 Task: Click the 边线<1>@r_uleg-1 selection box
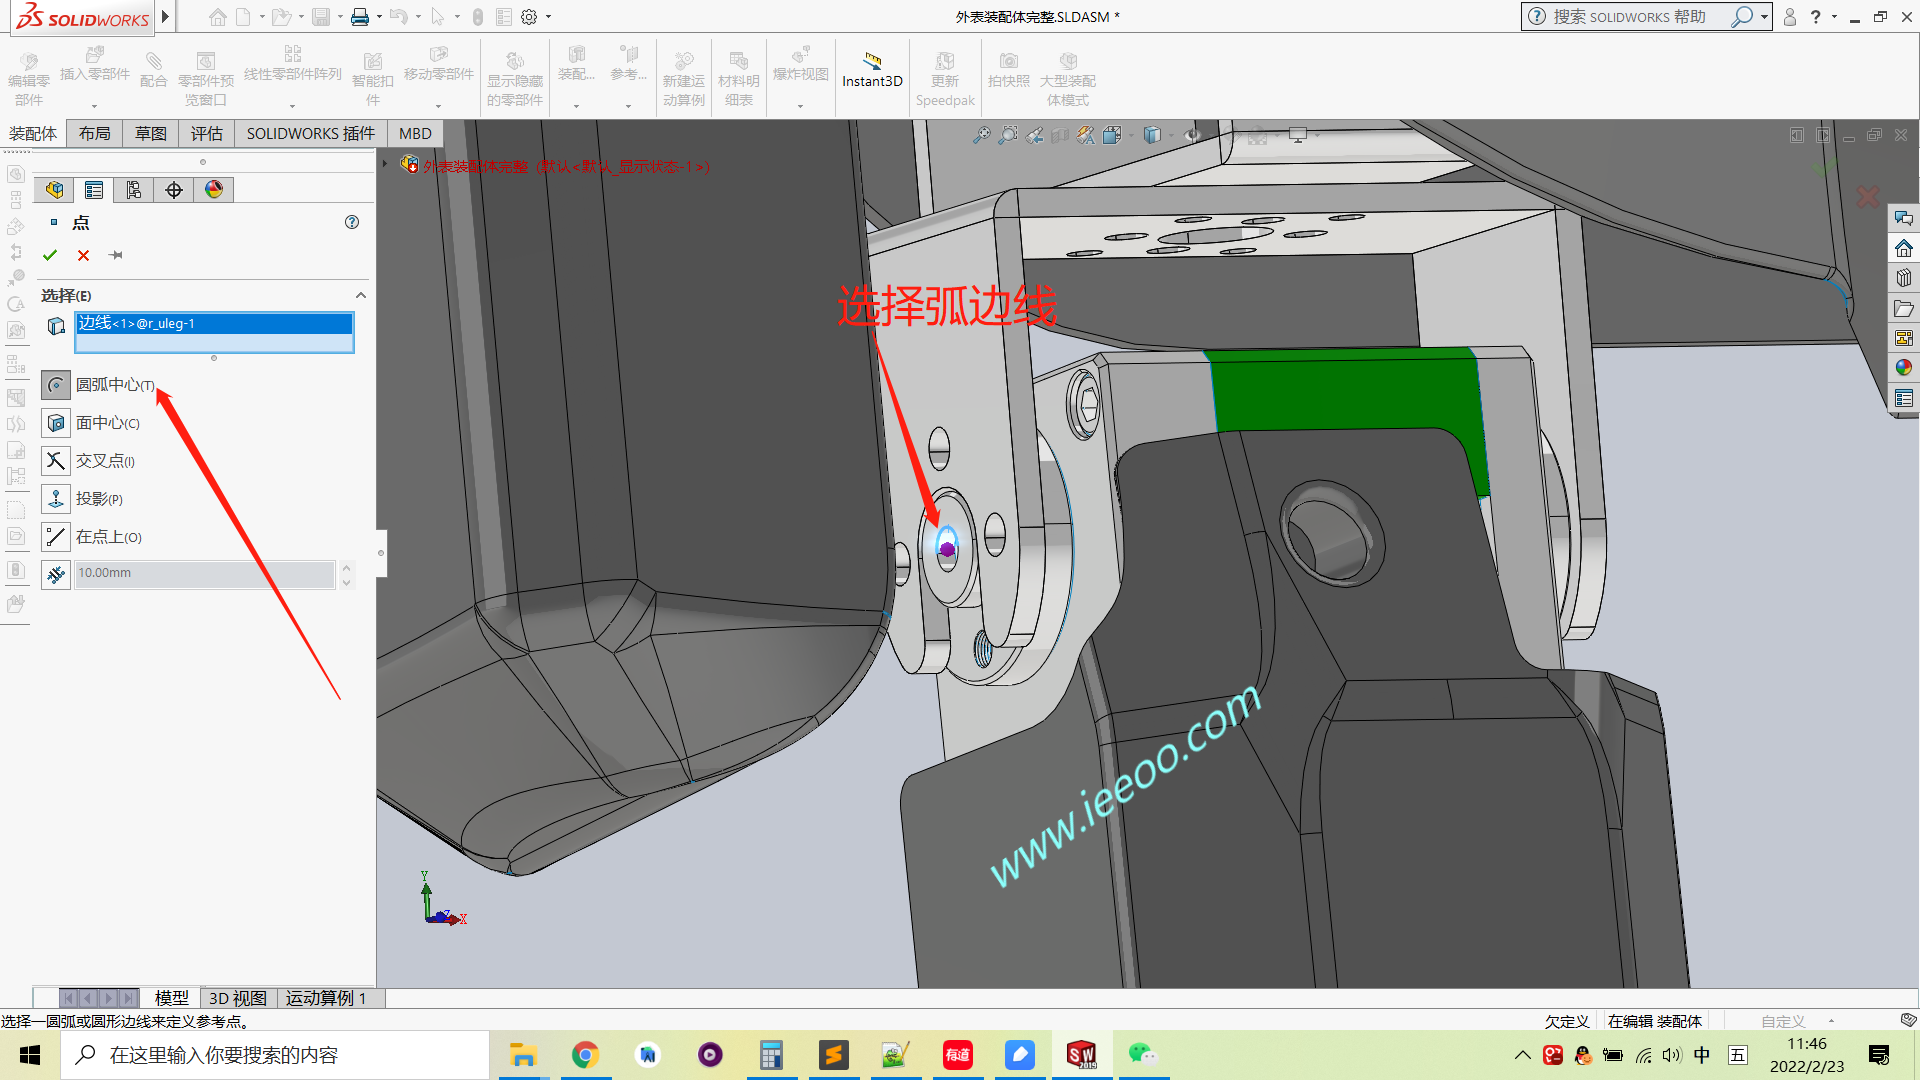[x=214, y=323]
